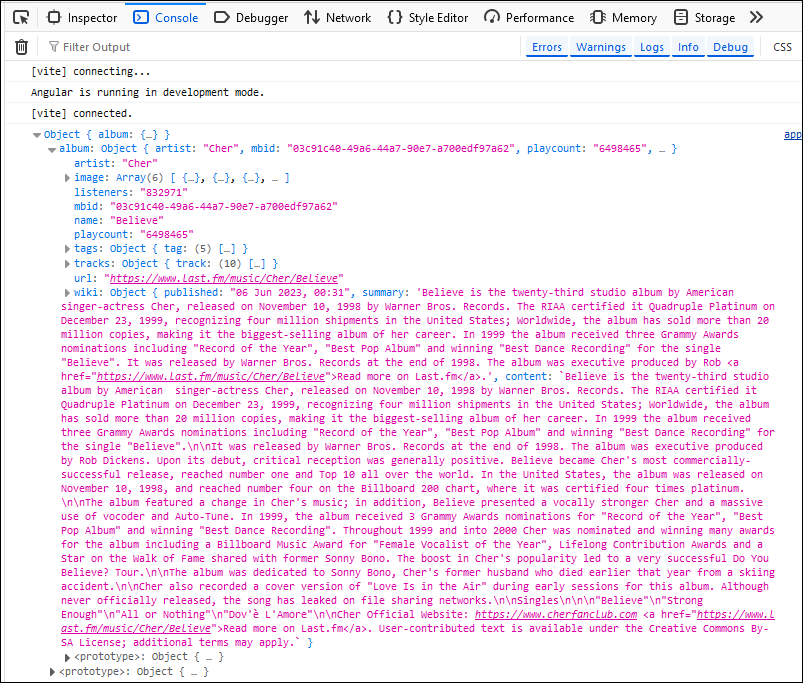Click the Debugger tab icon
Viewport: 803px width, 683px height.
(222, 17)
